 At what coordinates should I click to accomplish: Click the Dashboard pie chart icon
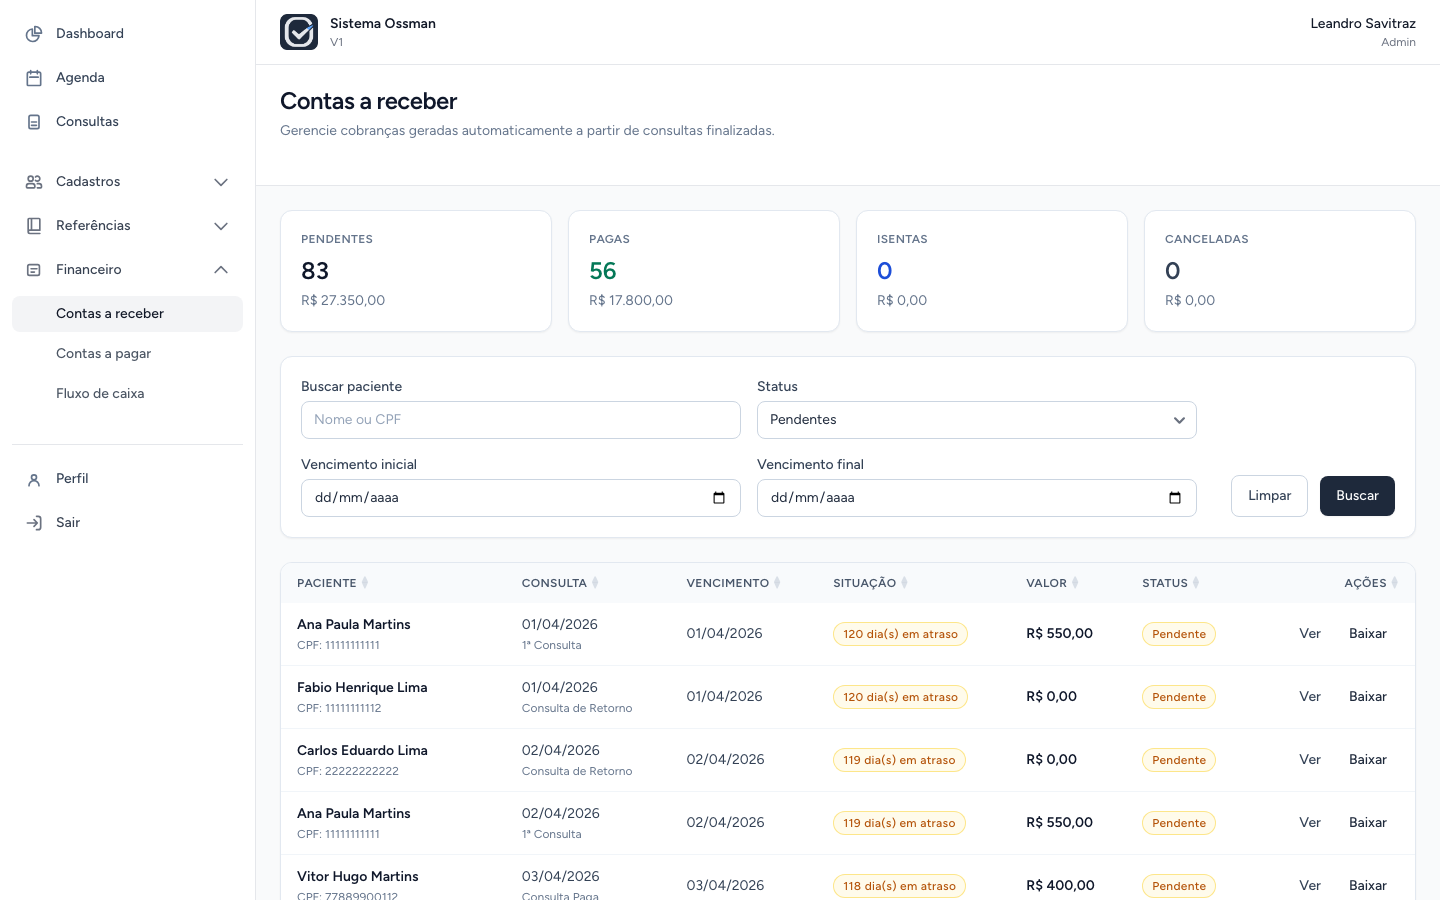tap(34, 34)
